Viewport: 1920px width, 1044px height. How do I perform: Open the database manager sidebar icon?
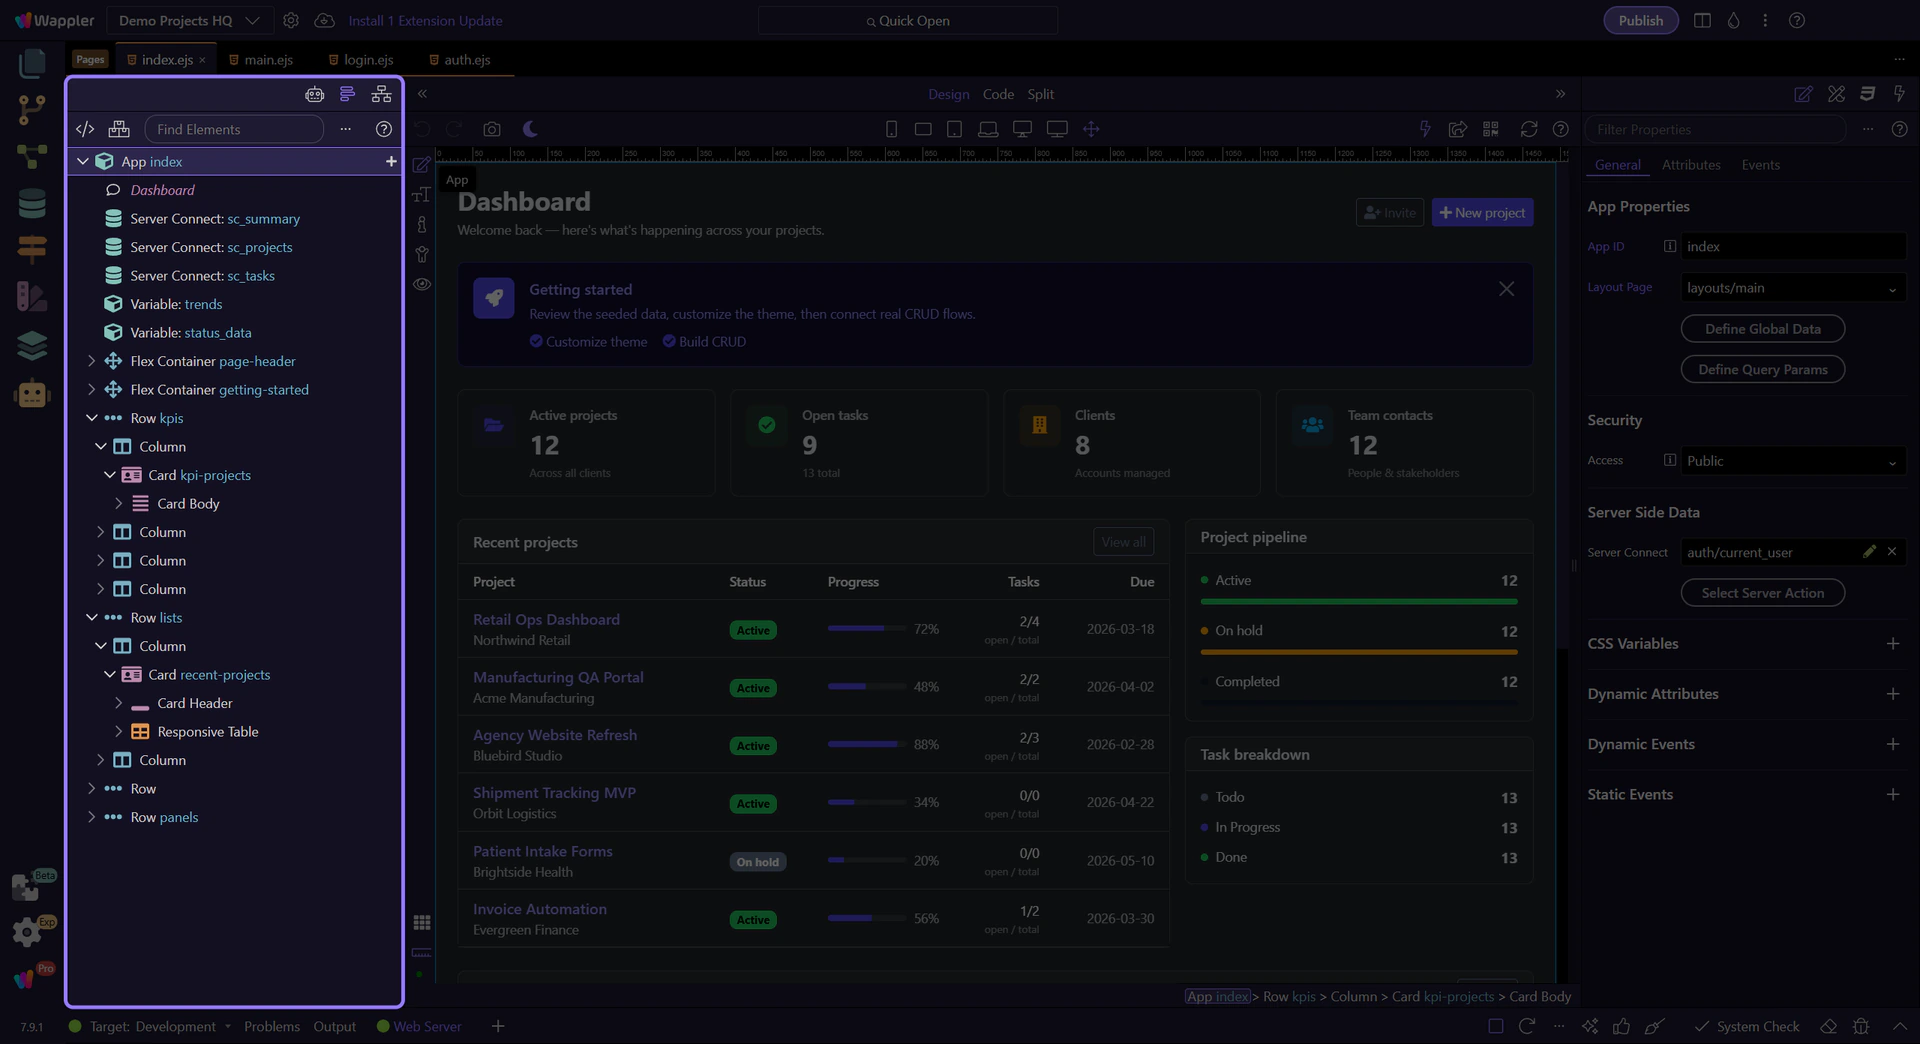point(32,204)
